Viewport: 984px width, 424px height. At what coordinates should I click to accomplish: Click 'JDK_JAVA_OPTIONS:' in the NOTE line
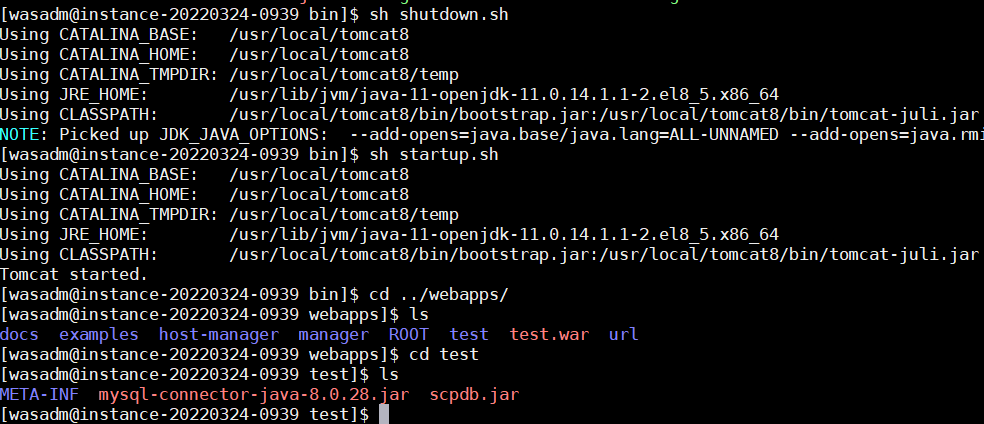tap(243, 134)
